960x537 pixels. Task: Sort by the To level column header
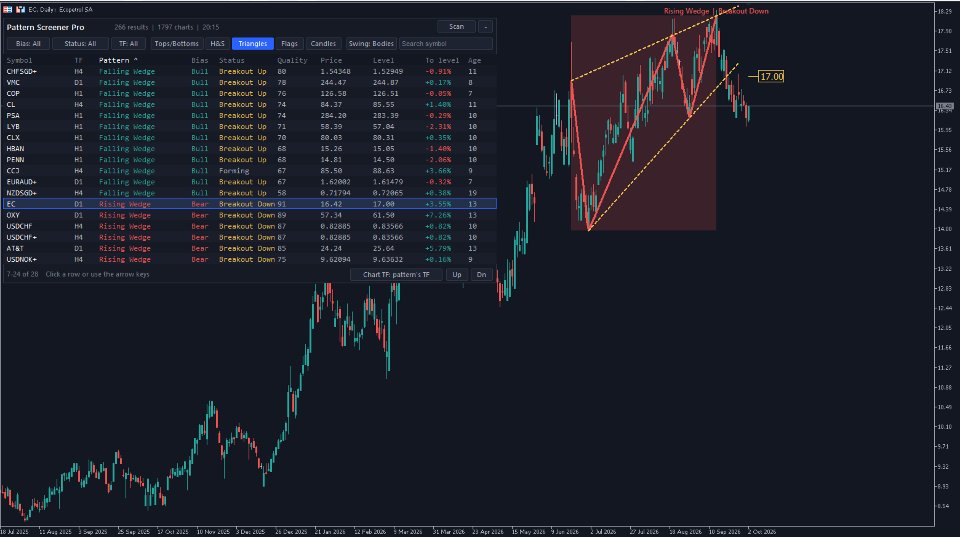tap(442, 61)
